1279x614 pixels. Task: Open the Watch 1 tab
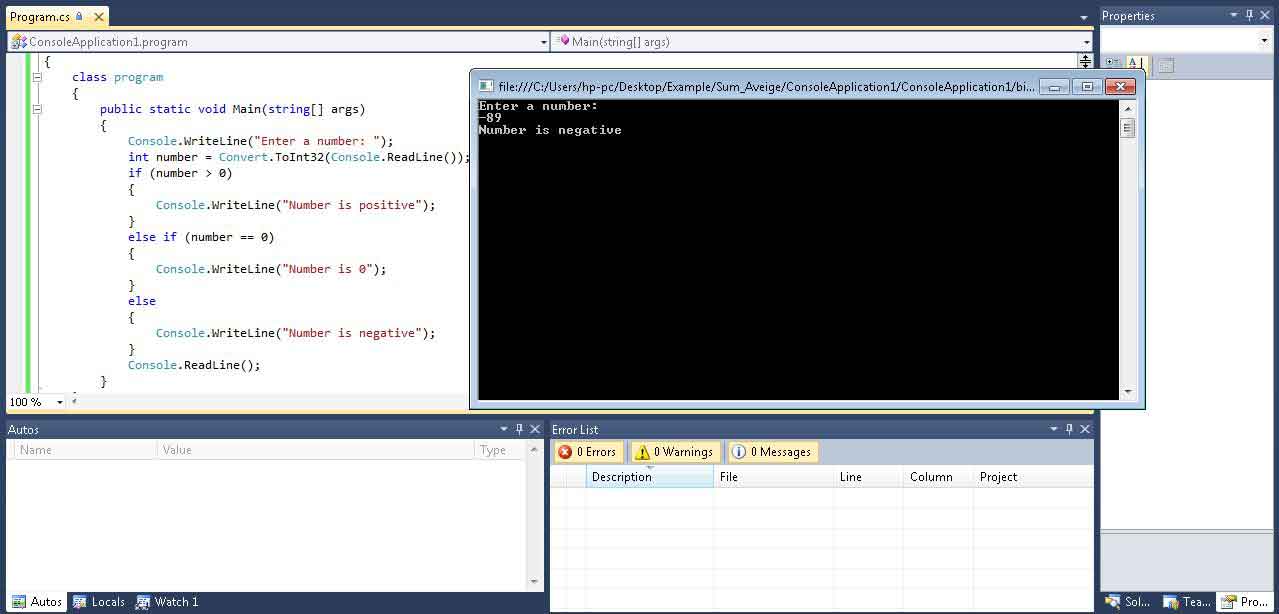pyautogui.click(x=167, y=602)
